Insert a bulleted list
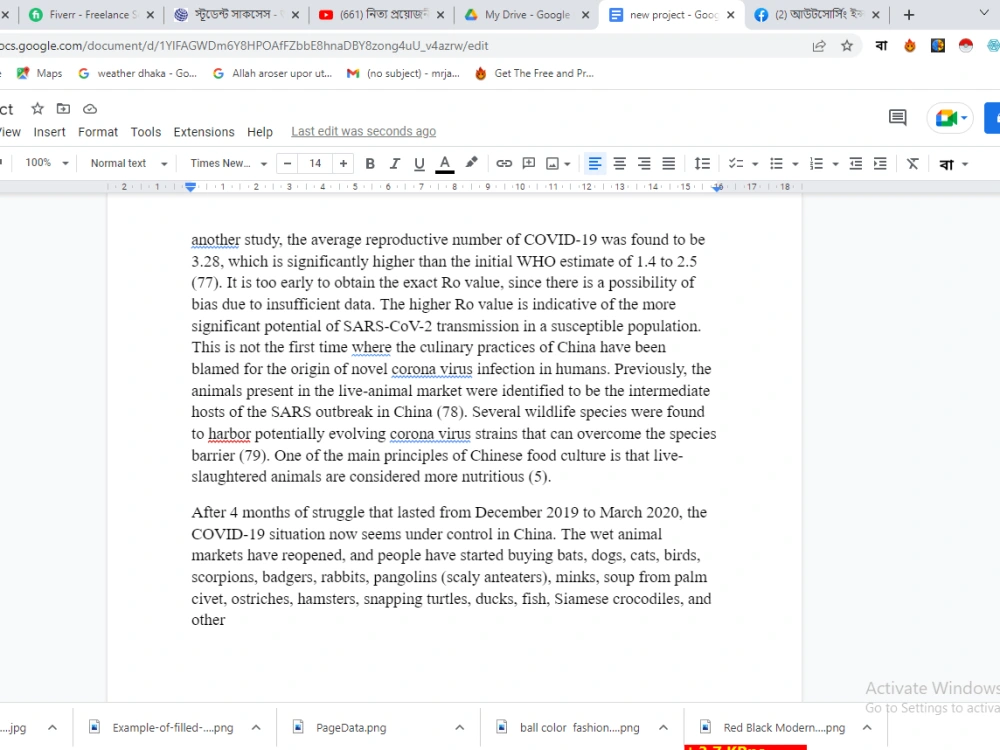This screenshot has height=750, width=1000. point(776,164)
